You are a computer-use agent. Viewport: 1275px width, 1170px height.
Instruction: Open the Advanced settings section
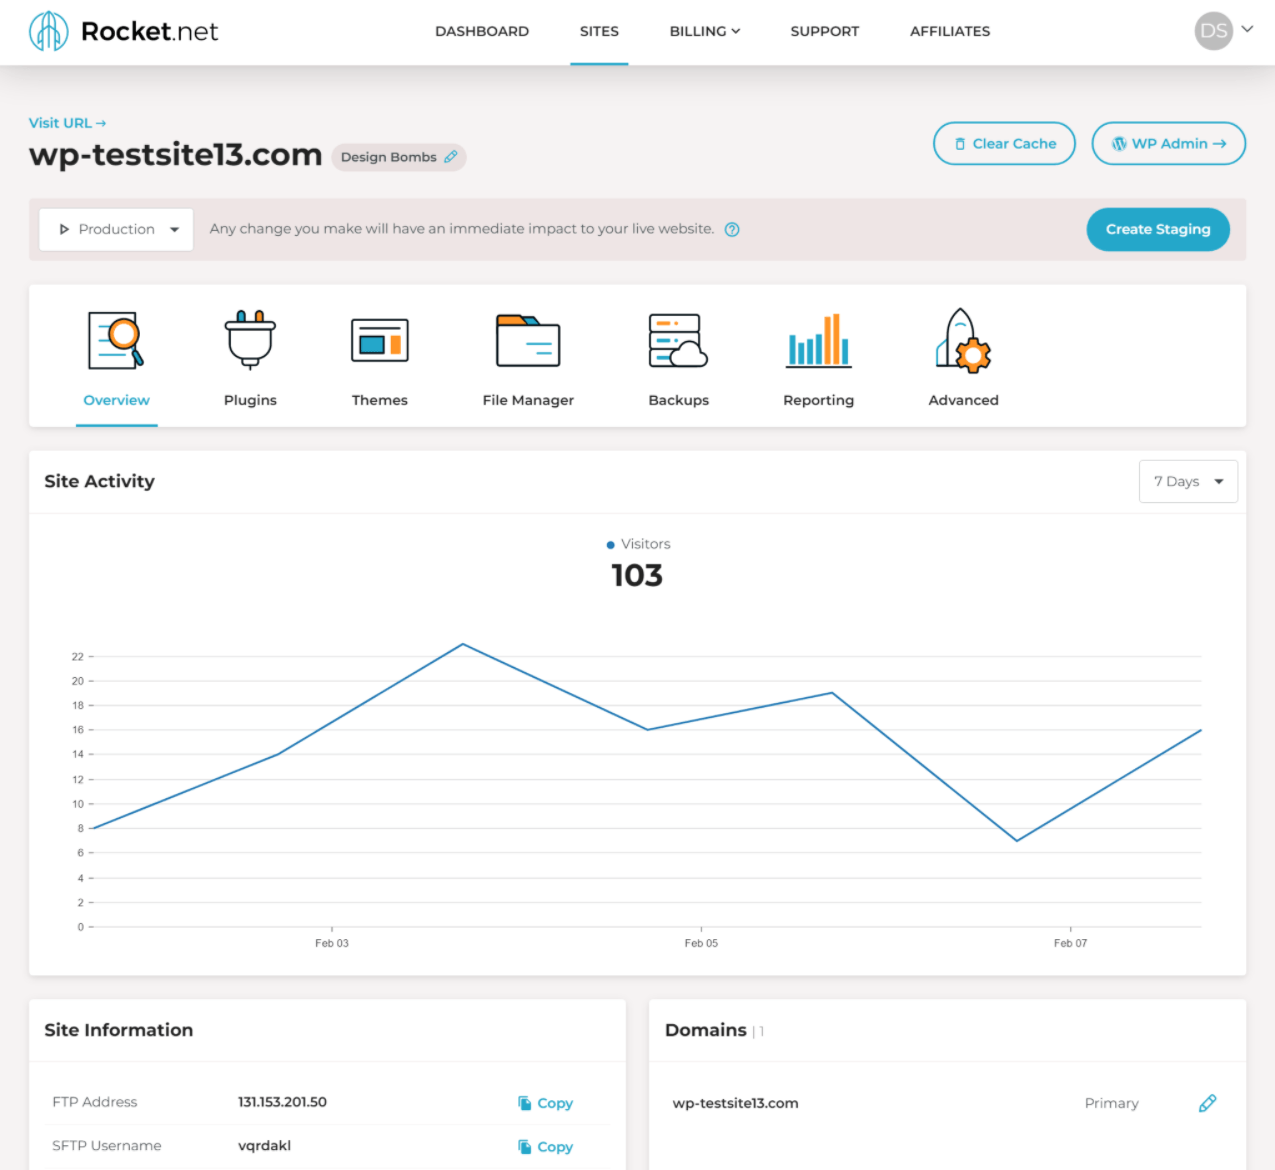[x=962, y=355]
